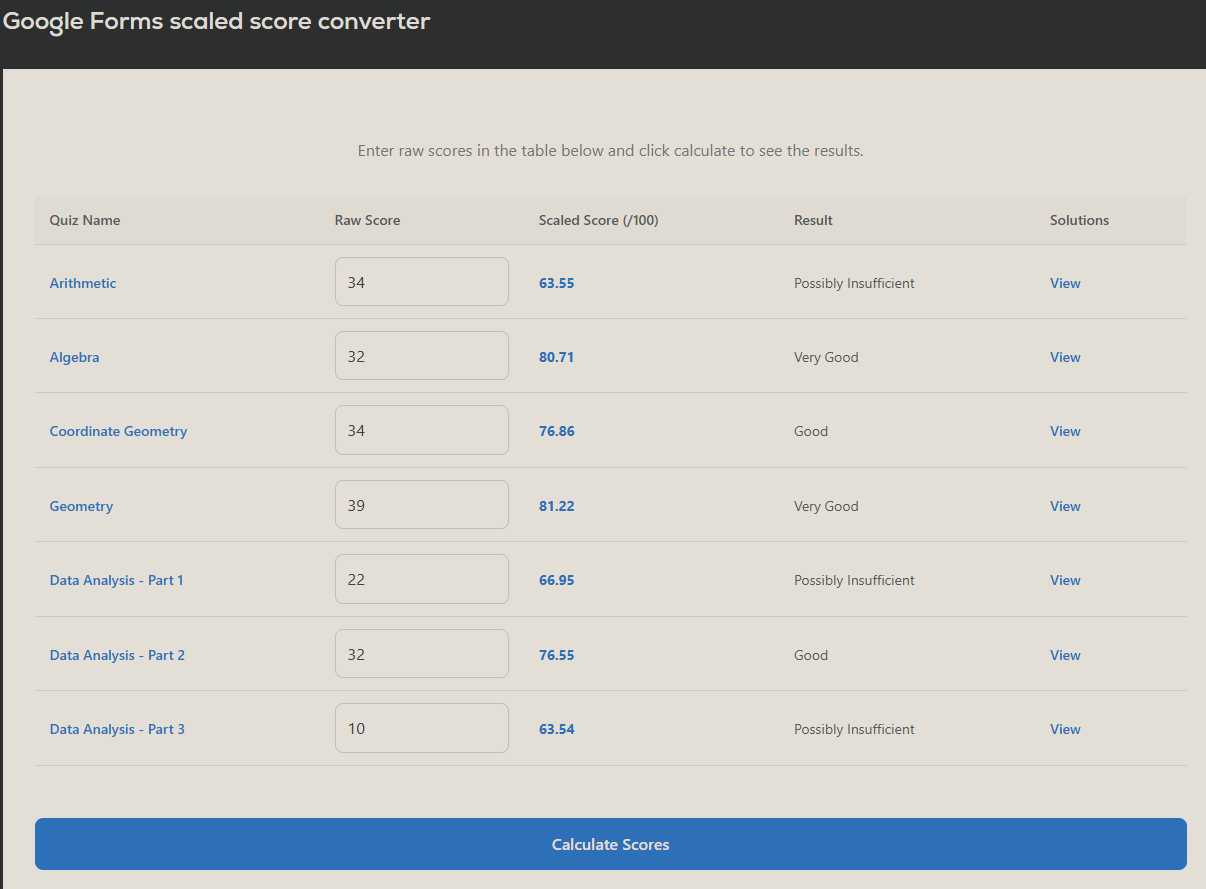Open Data Analysis - Part 2 link

[117, 655]
